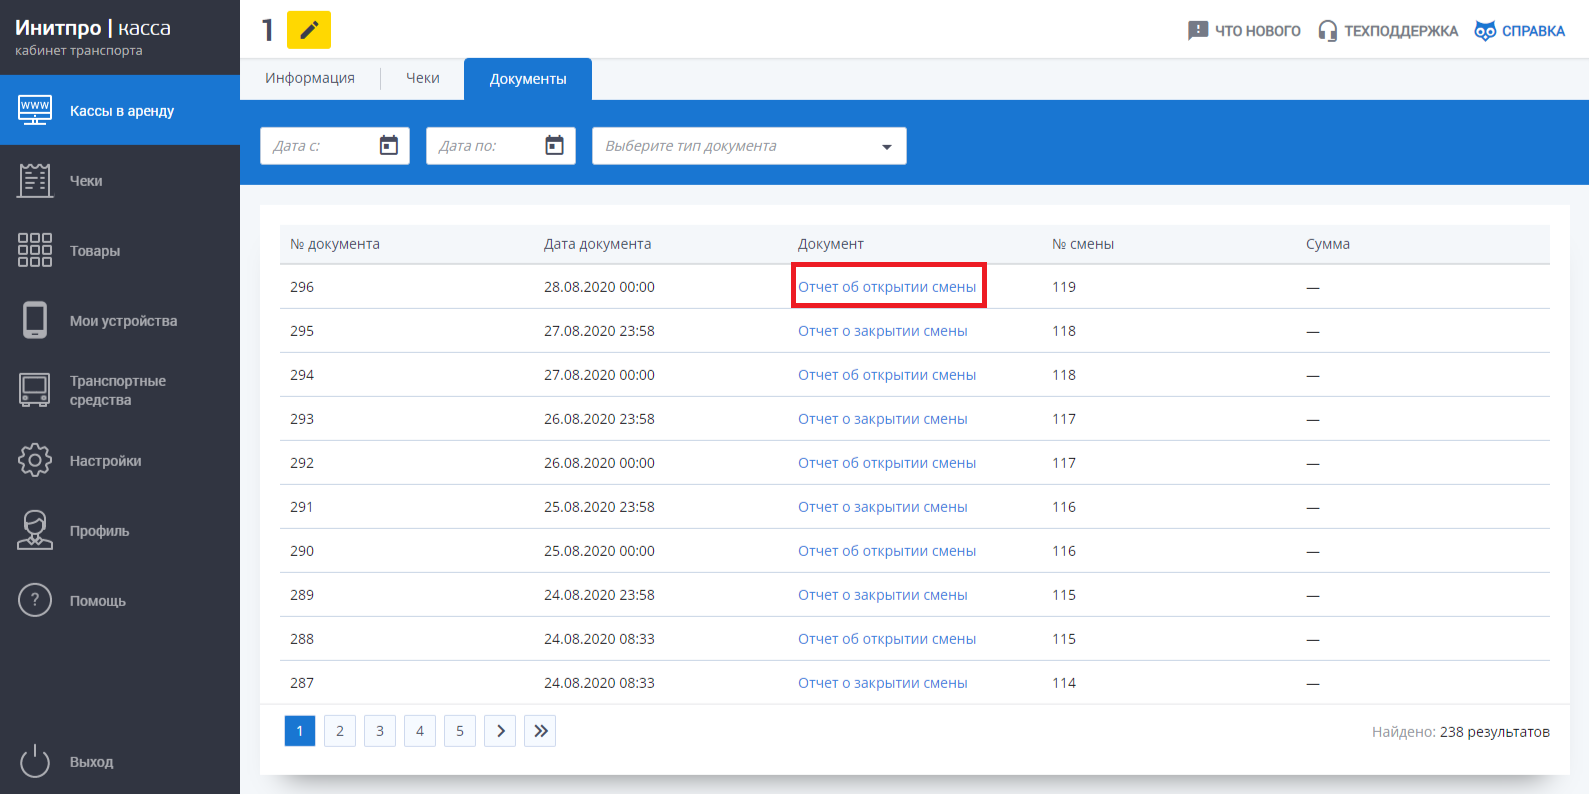Open 'Отчет об открытии смены' document 292
The height and width of the screenshot is (794, 1589).
[x=887, y=463]
